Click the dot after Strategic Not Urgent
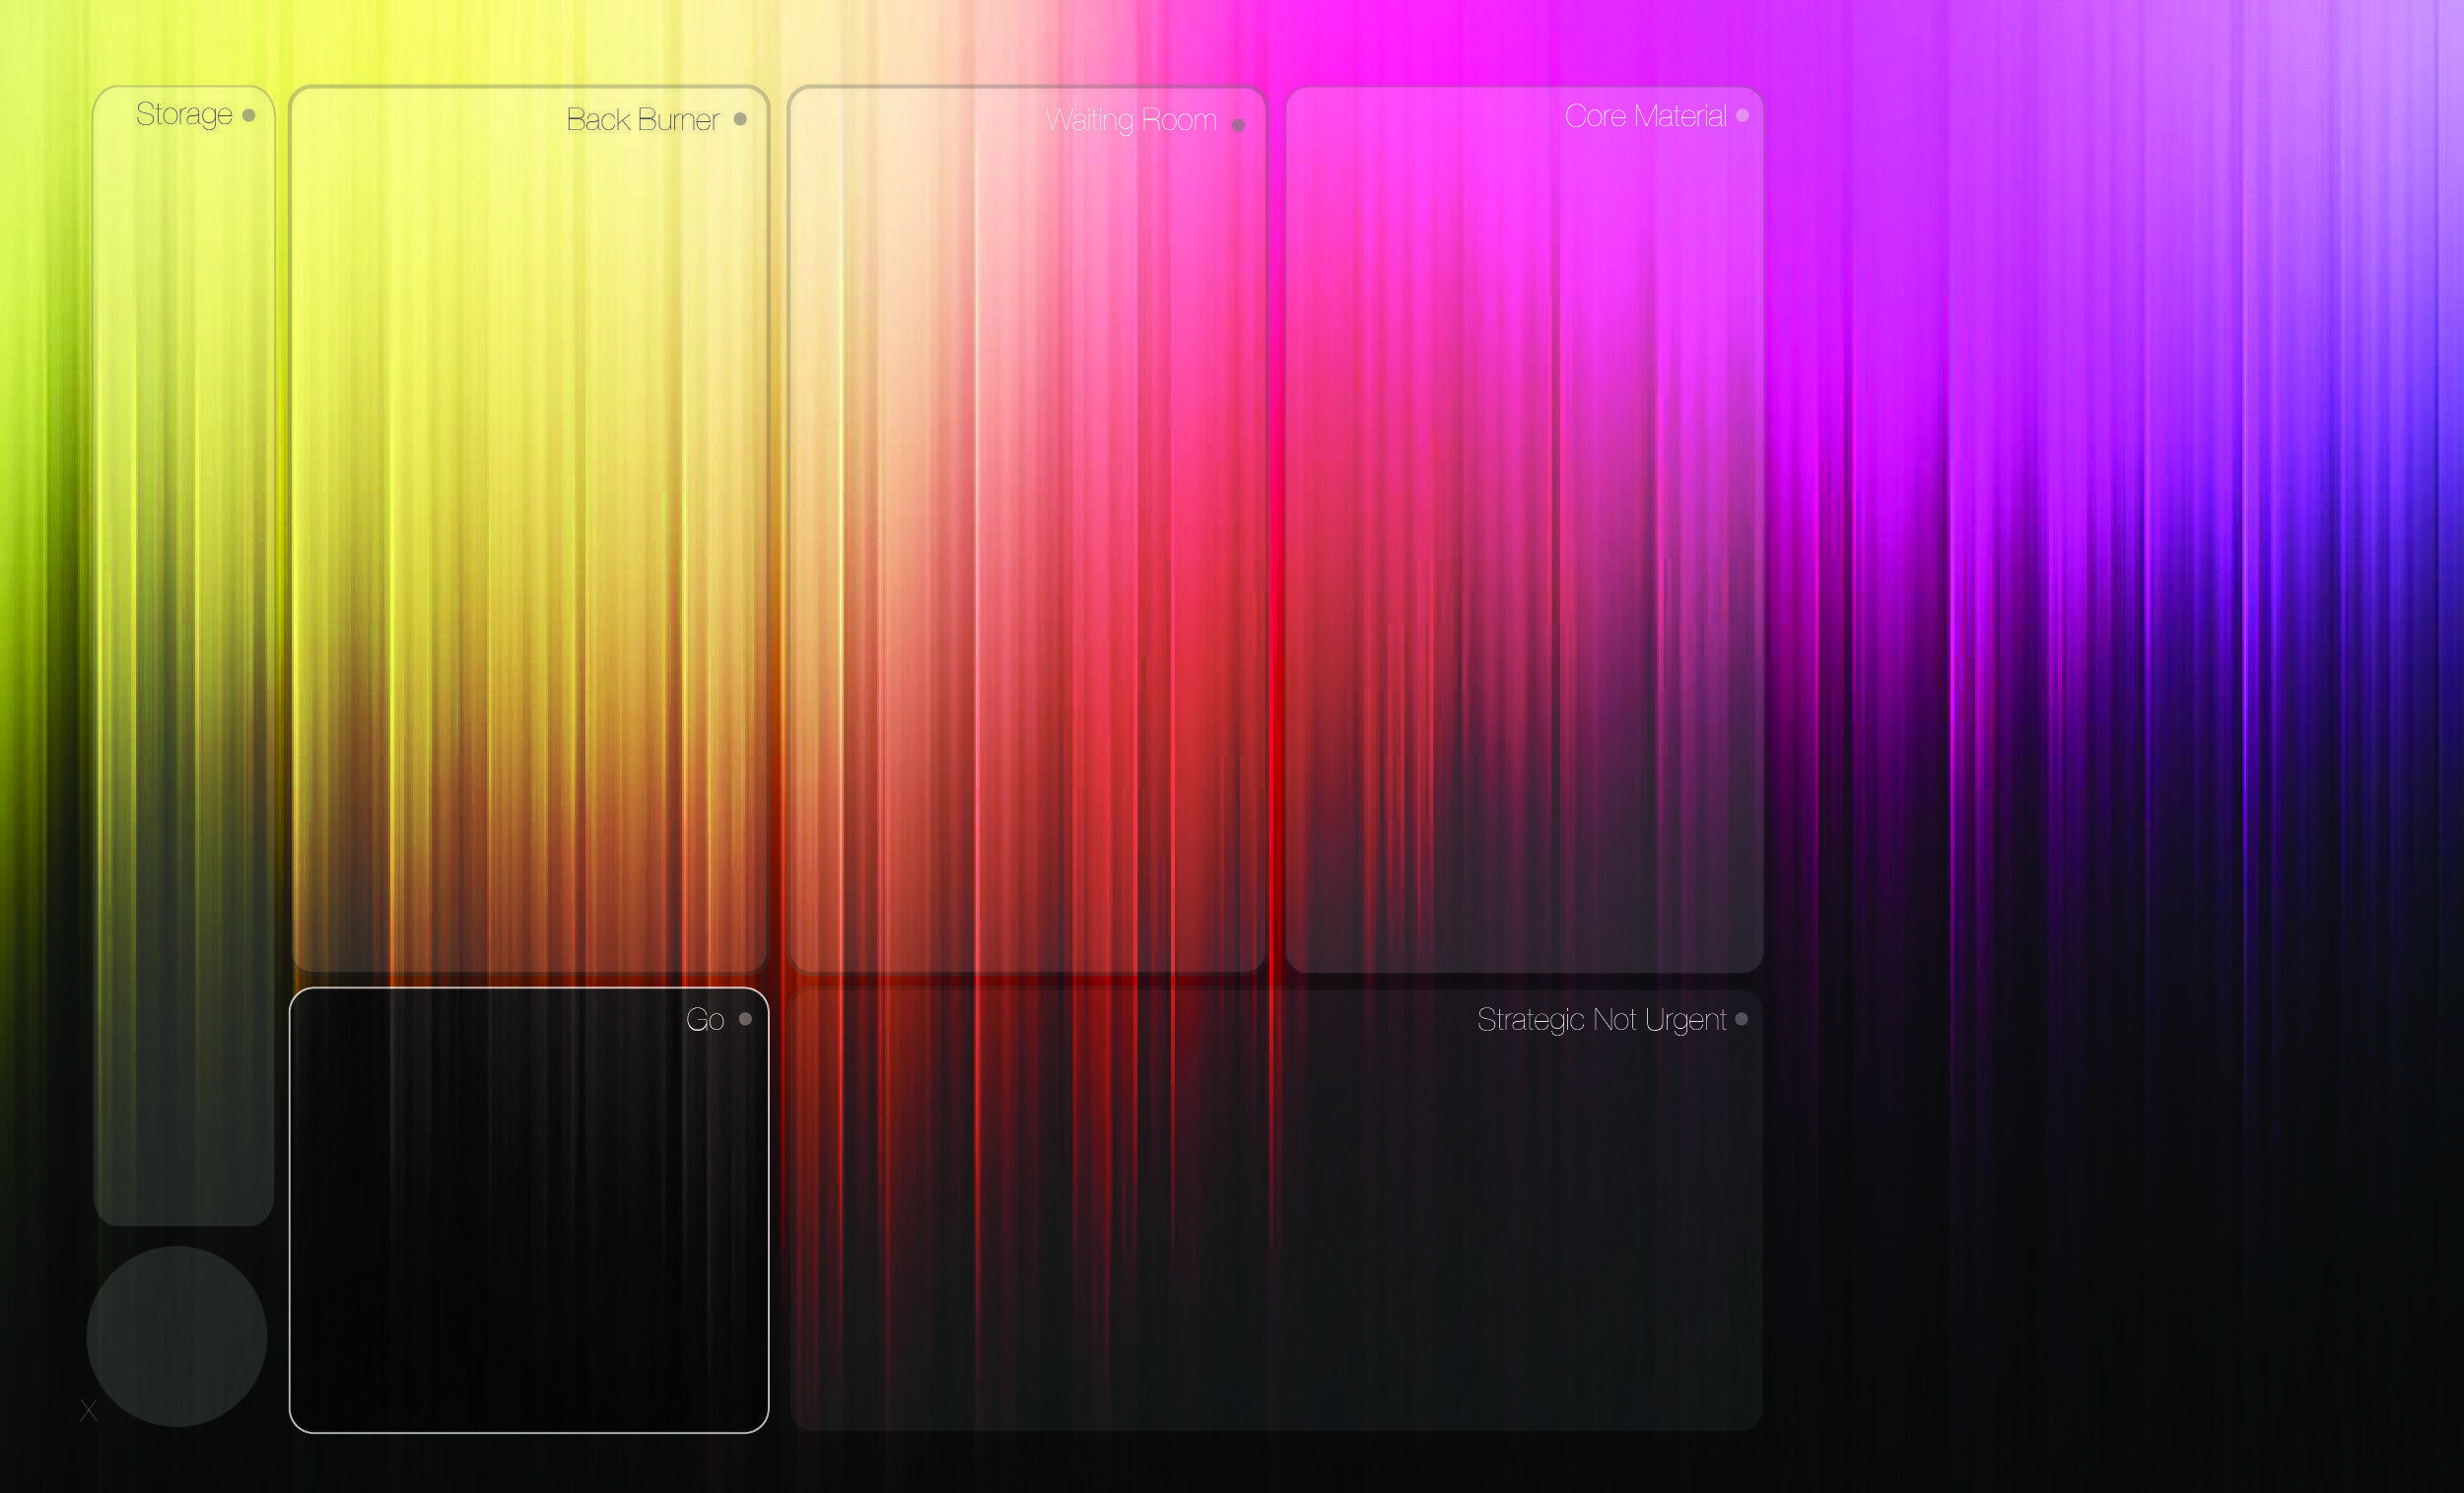Image resolution: width=2464 pixels, height=1493 pixels. pyautogui.click(x=1741, y=1019)
